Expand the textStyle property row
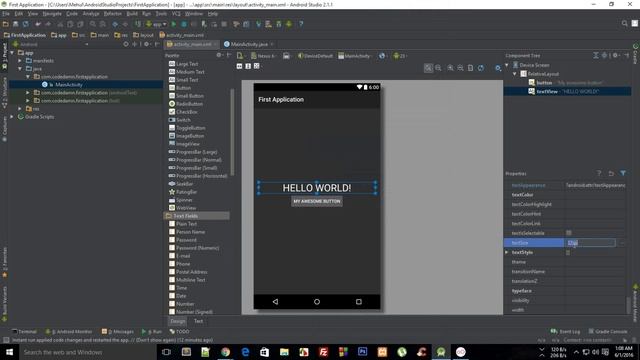The width and height of the screenshot is (640, 360). click(507, 253)
